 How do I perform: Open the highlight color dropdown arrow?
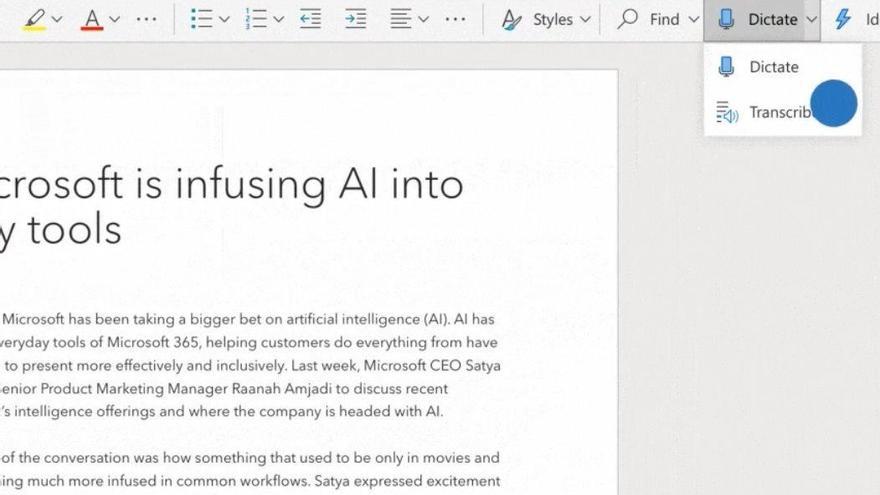point(57,19)
